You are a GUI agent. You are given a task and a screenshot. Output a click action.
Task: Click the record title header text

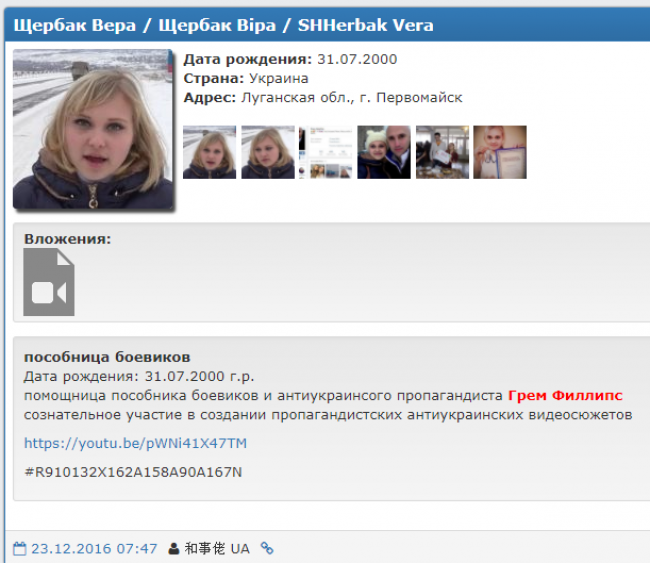point(224,24)
